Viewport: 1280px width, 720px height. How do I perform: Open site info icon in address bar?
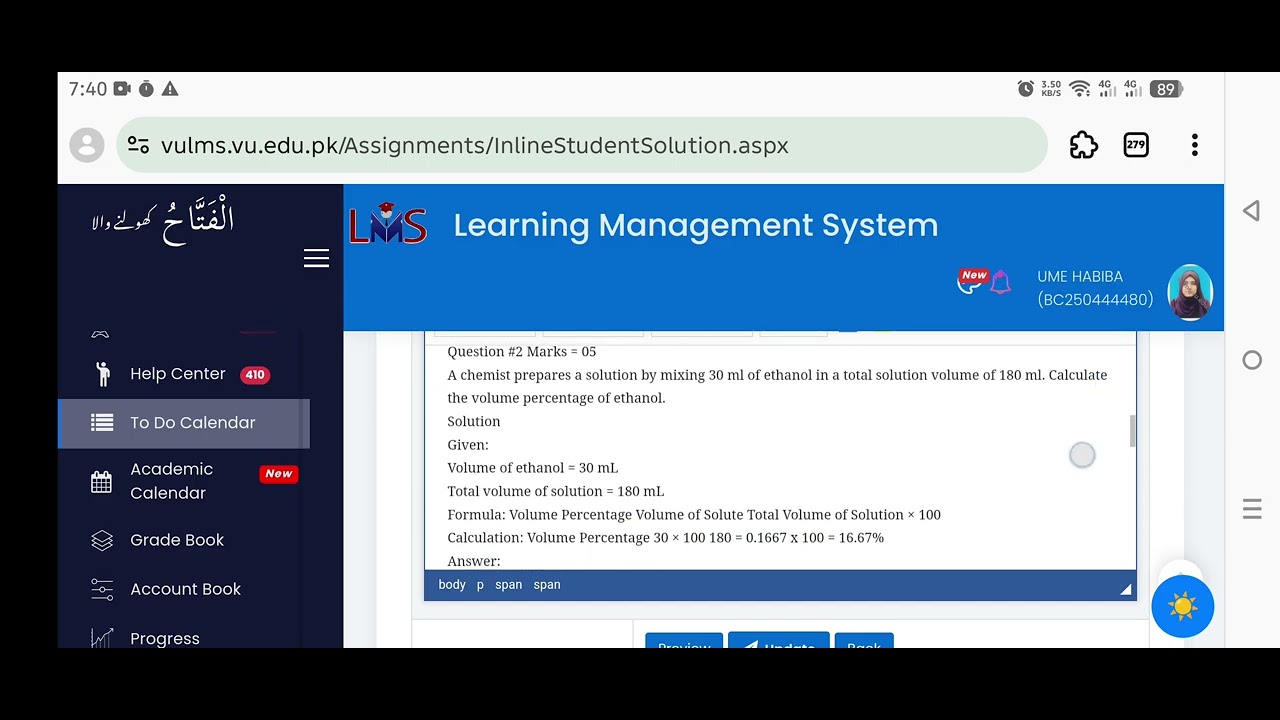[139, 145]
